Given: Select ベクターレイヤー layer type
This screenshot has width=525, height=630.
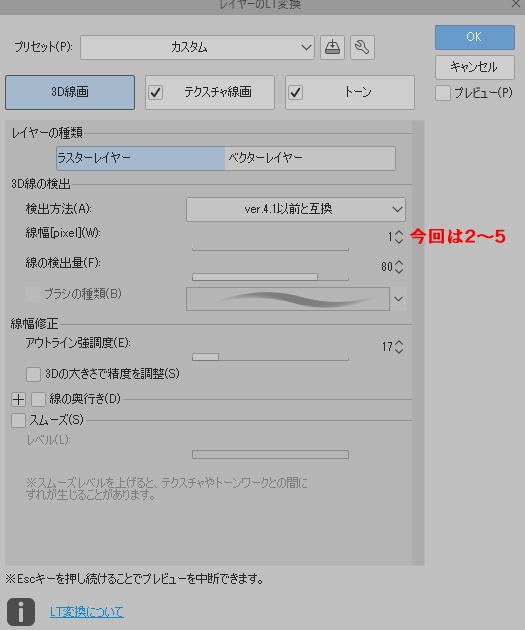Looking at the screenshot, I should [310, 158].
